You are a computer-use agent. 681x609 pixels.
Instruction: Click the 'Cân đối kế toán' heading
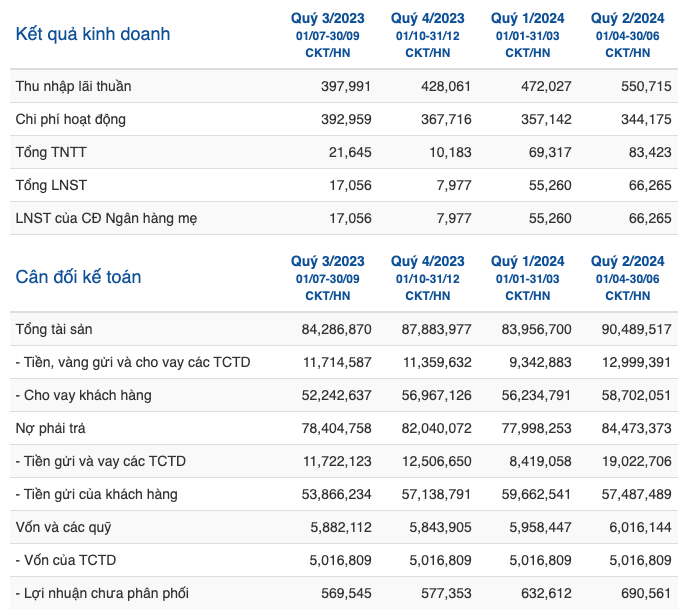click(78, 277)
